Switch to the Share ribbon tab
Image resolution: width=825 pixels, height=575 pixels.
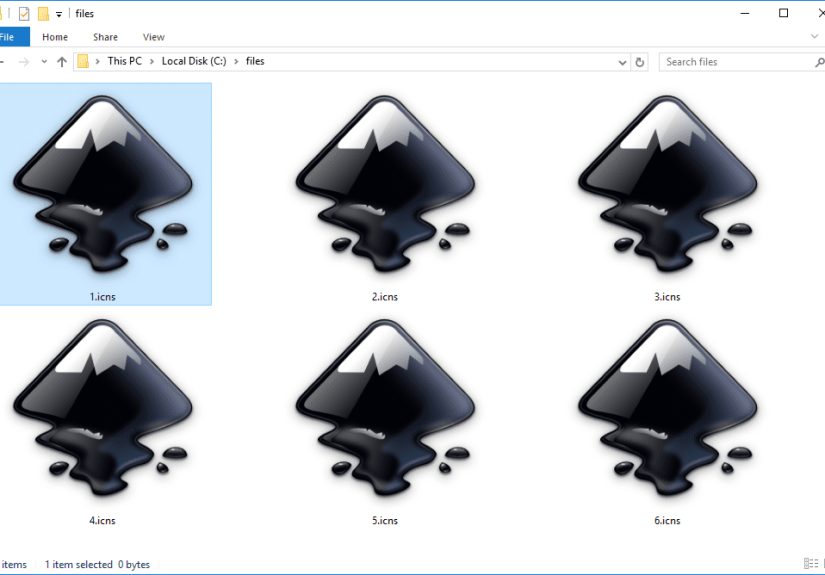pyautogui.click(x=105, y=37)
